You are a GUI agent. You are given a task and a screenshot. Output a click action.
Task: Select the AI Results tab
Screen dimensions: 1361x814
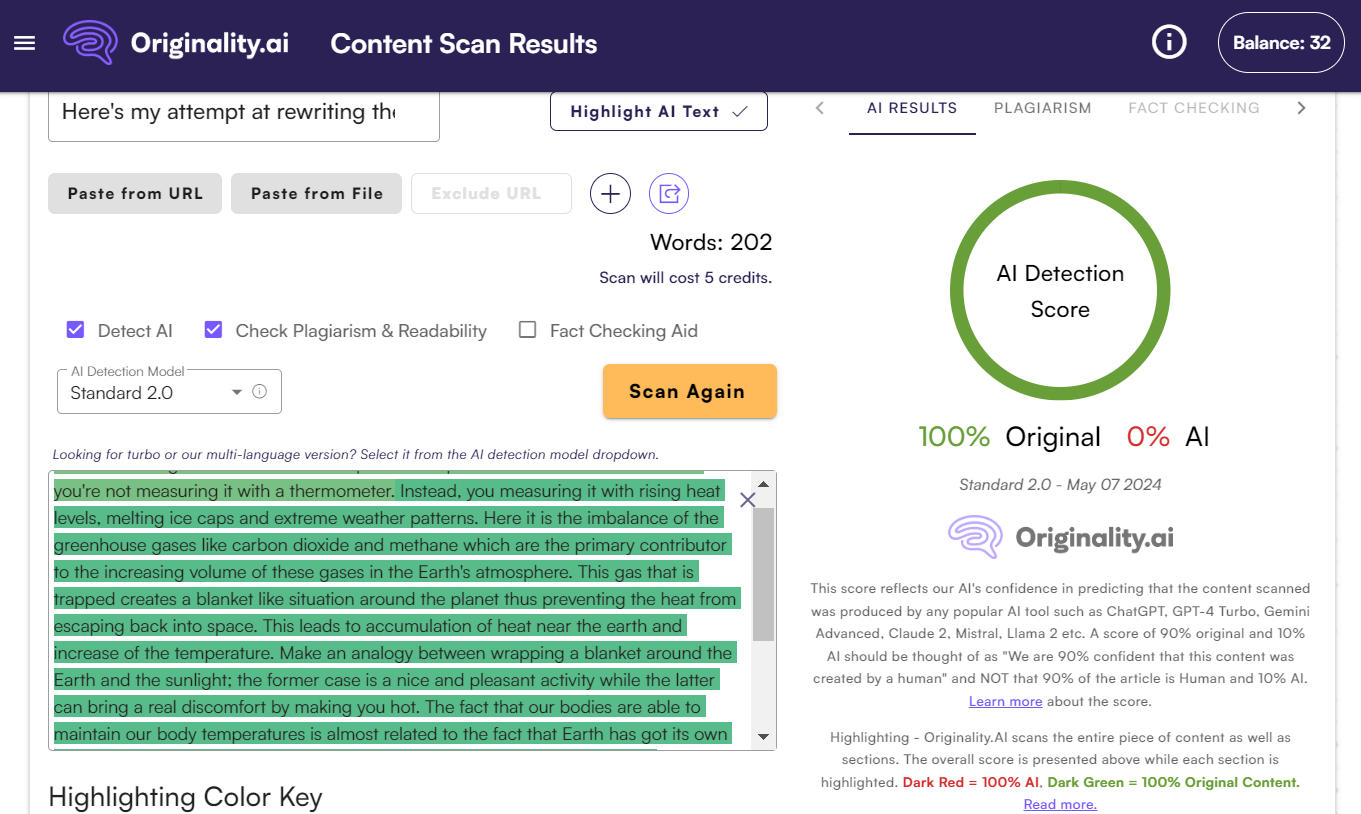[911, 108]
